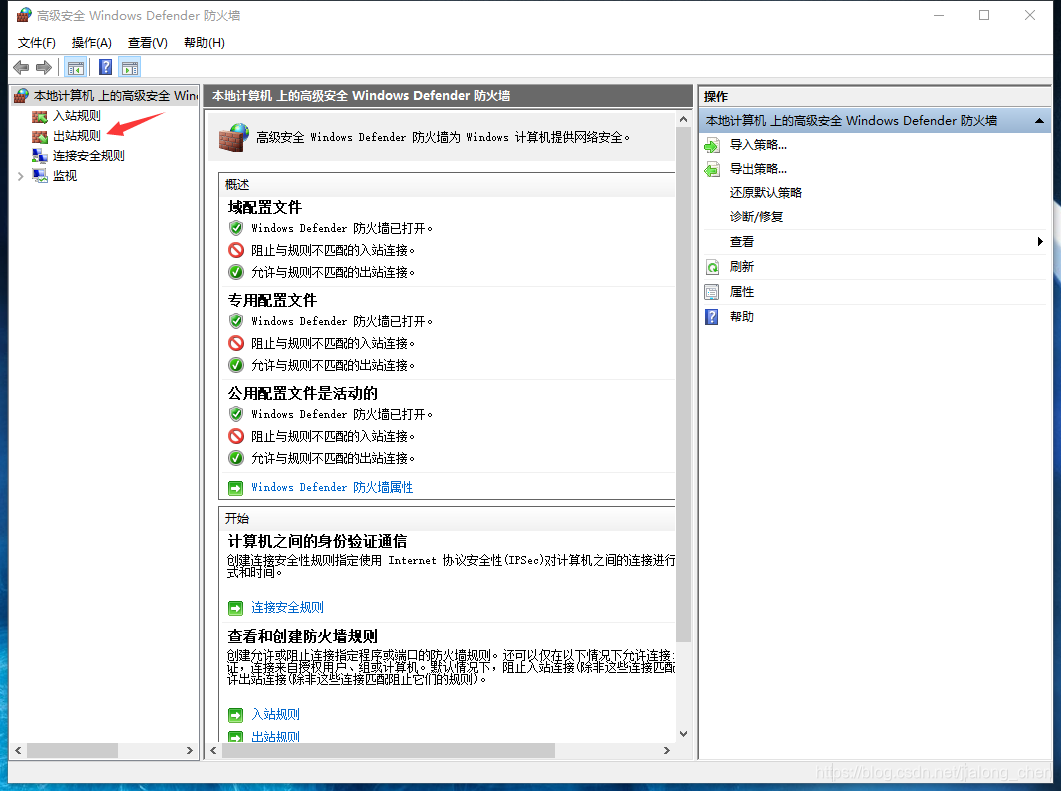Click the center pane vertical scrollbar up arrow
The width and height of the screenshot is (1061, 791).
click(x=683, y=120)
